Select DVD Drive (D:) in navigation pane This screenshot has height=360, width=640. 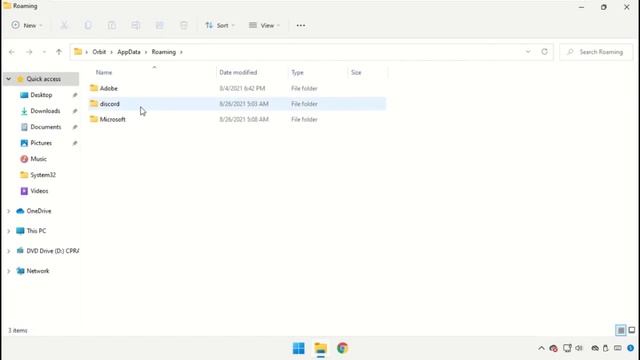point(53,251)
